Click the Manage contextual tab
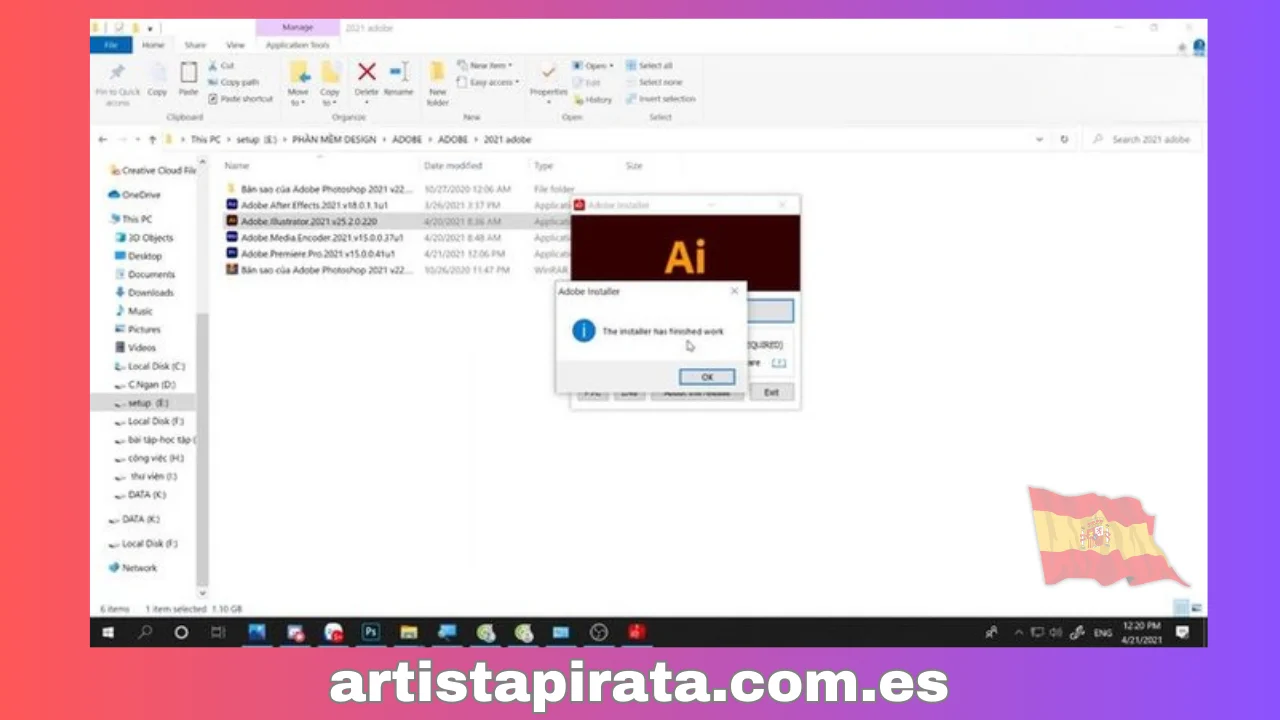Image resolution: width=1280 pixels, height=720 pixels. tap(297, 28)
